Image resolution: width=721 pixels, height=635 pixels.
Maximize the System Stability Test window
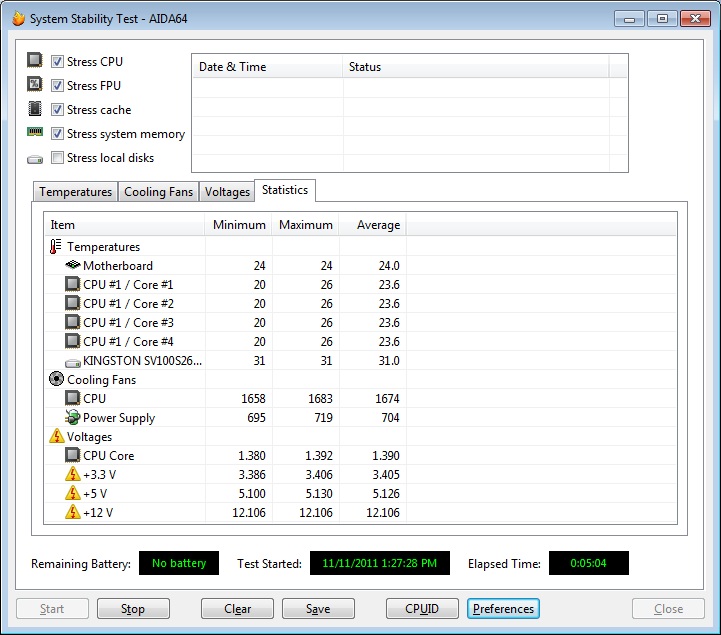pos(662,19)
